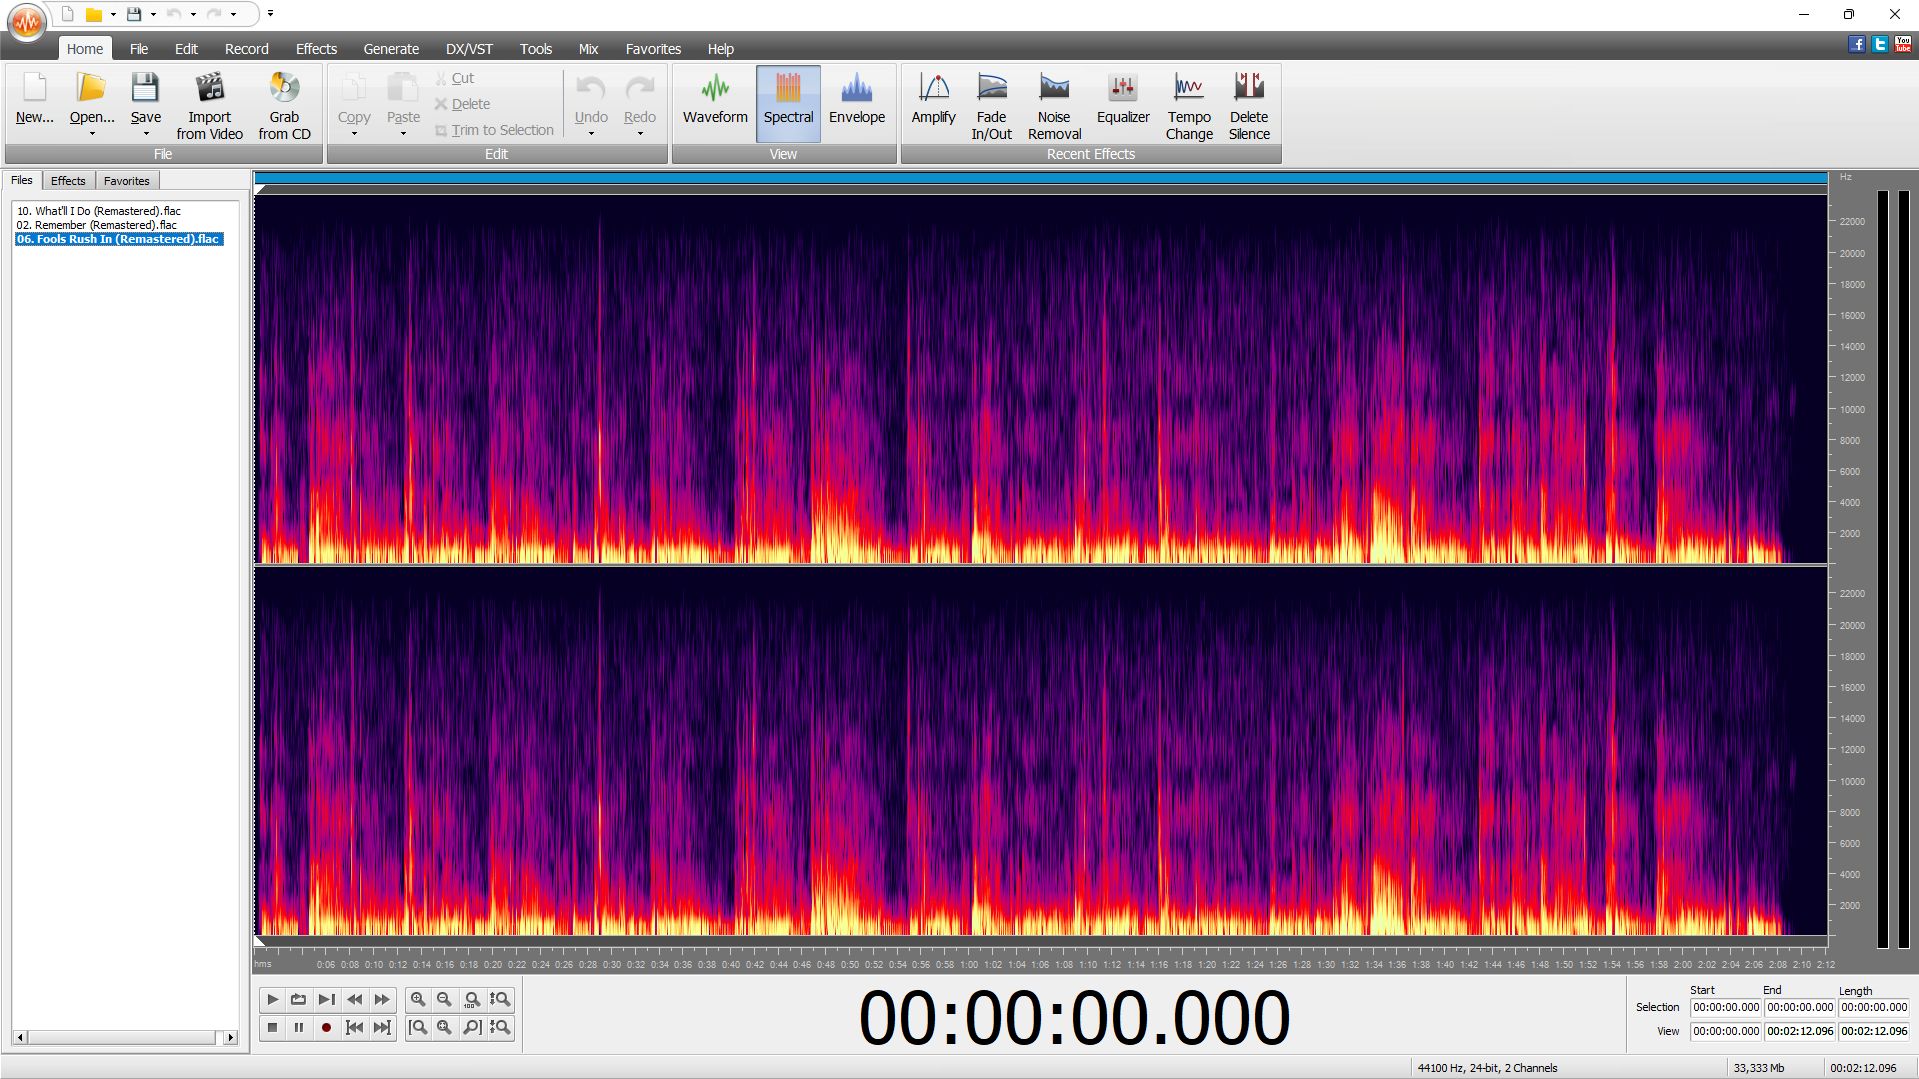
Task: Switch to the Effects side tab
Action: (68, 181)
